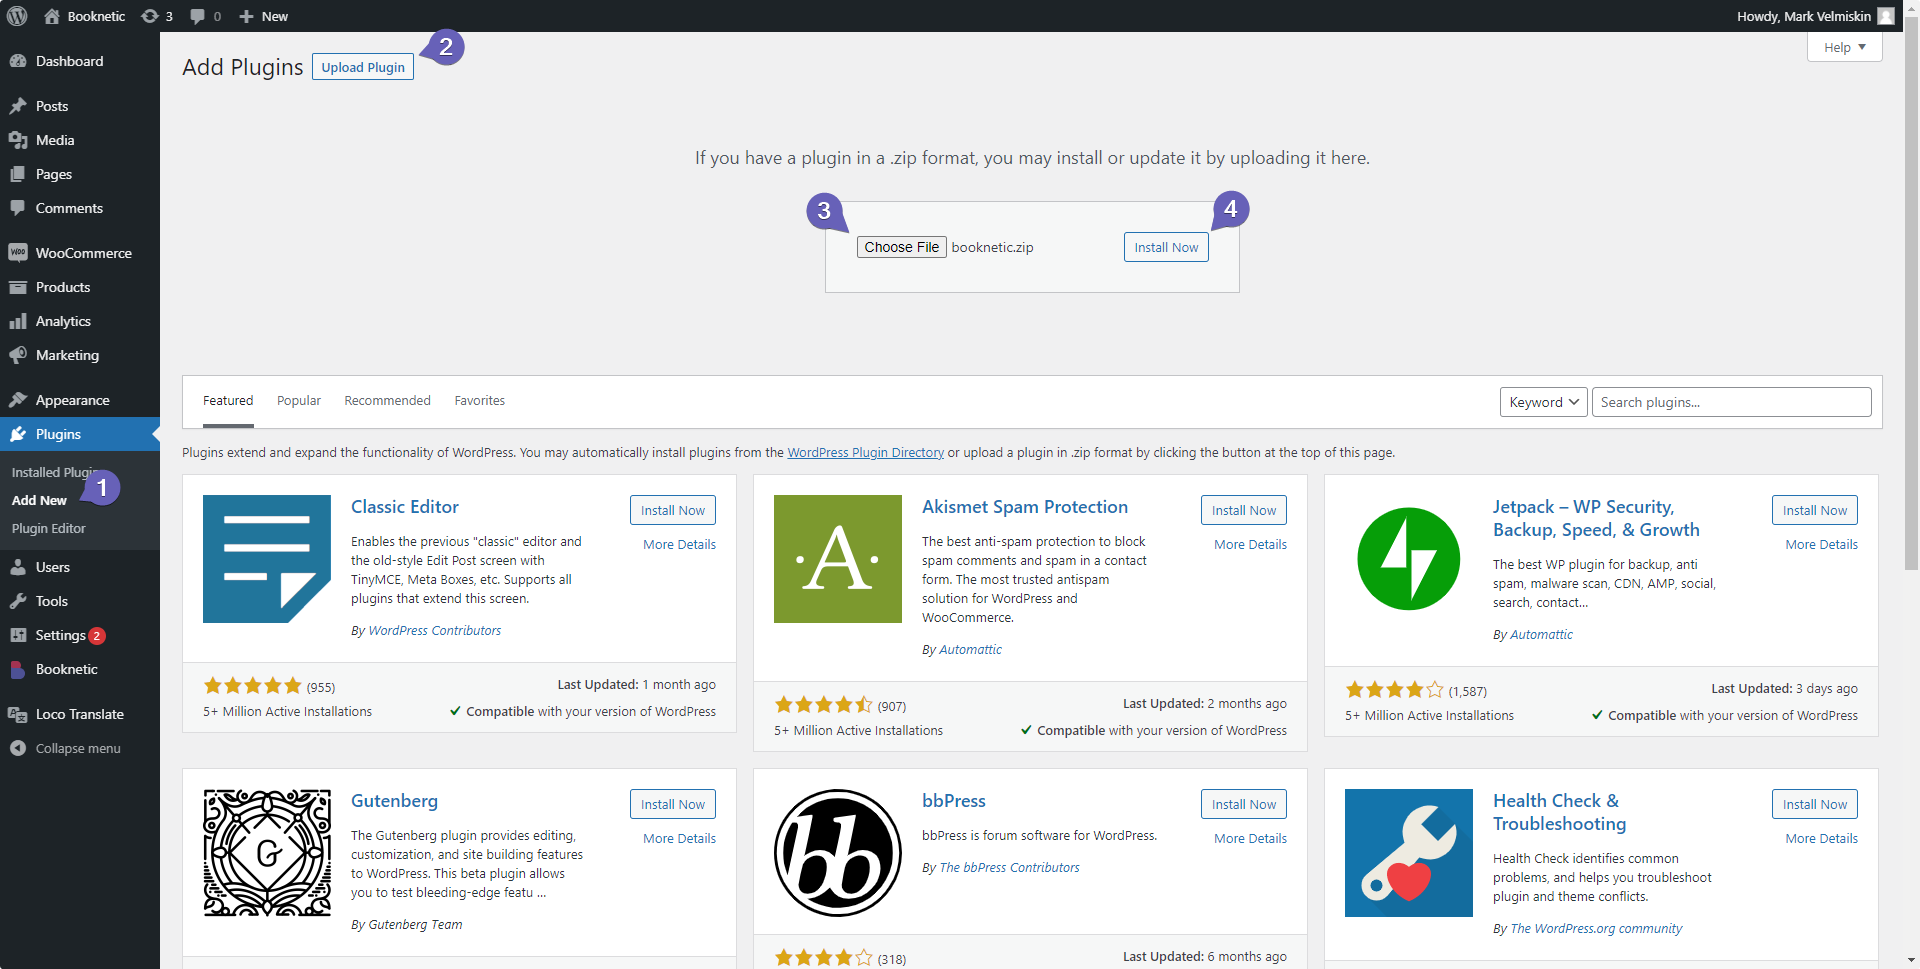Click the Dashboard gauge icon in sidebar
This screenshot has width=1920, height=969.
pos(18,61)
